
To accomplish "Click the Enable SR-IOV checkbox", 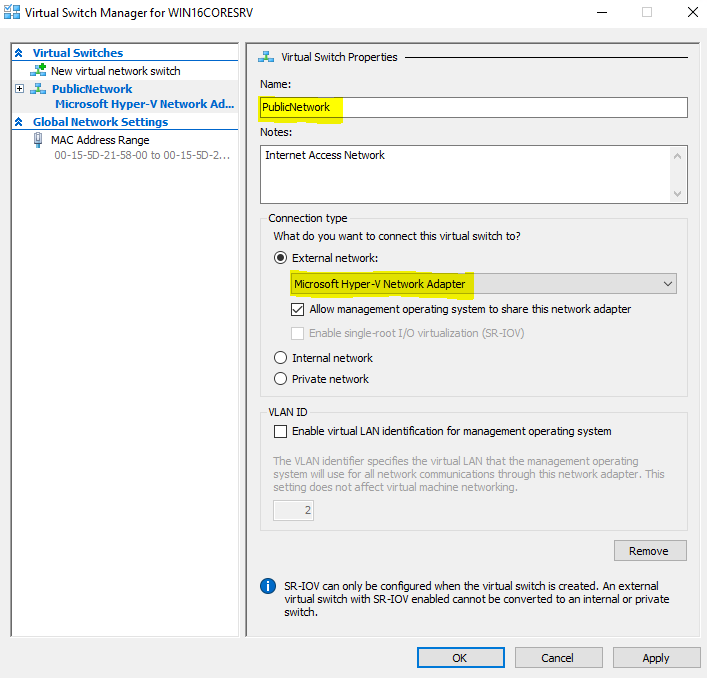I will [297, 333].
